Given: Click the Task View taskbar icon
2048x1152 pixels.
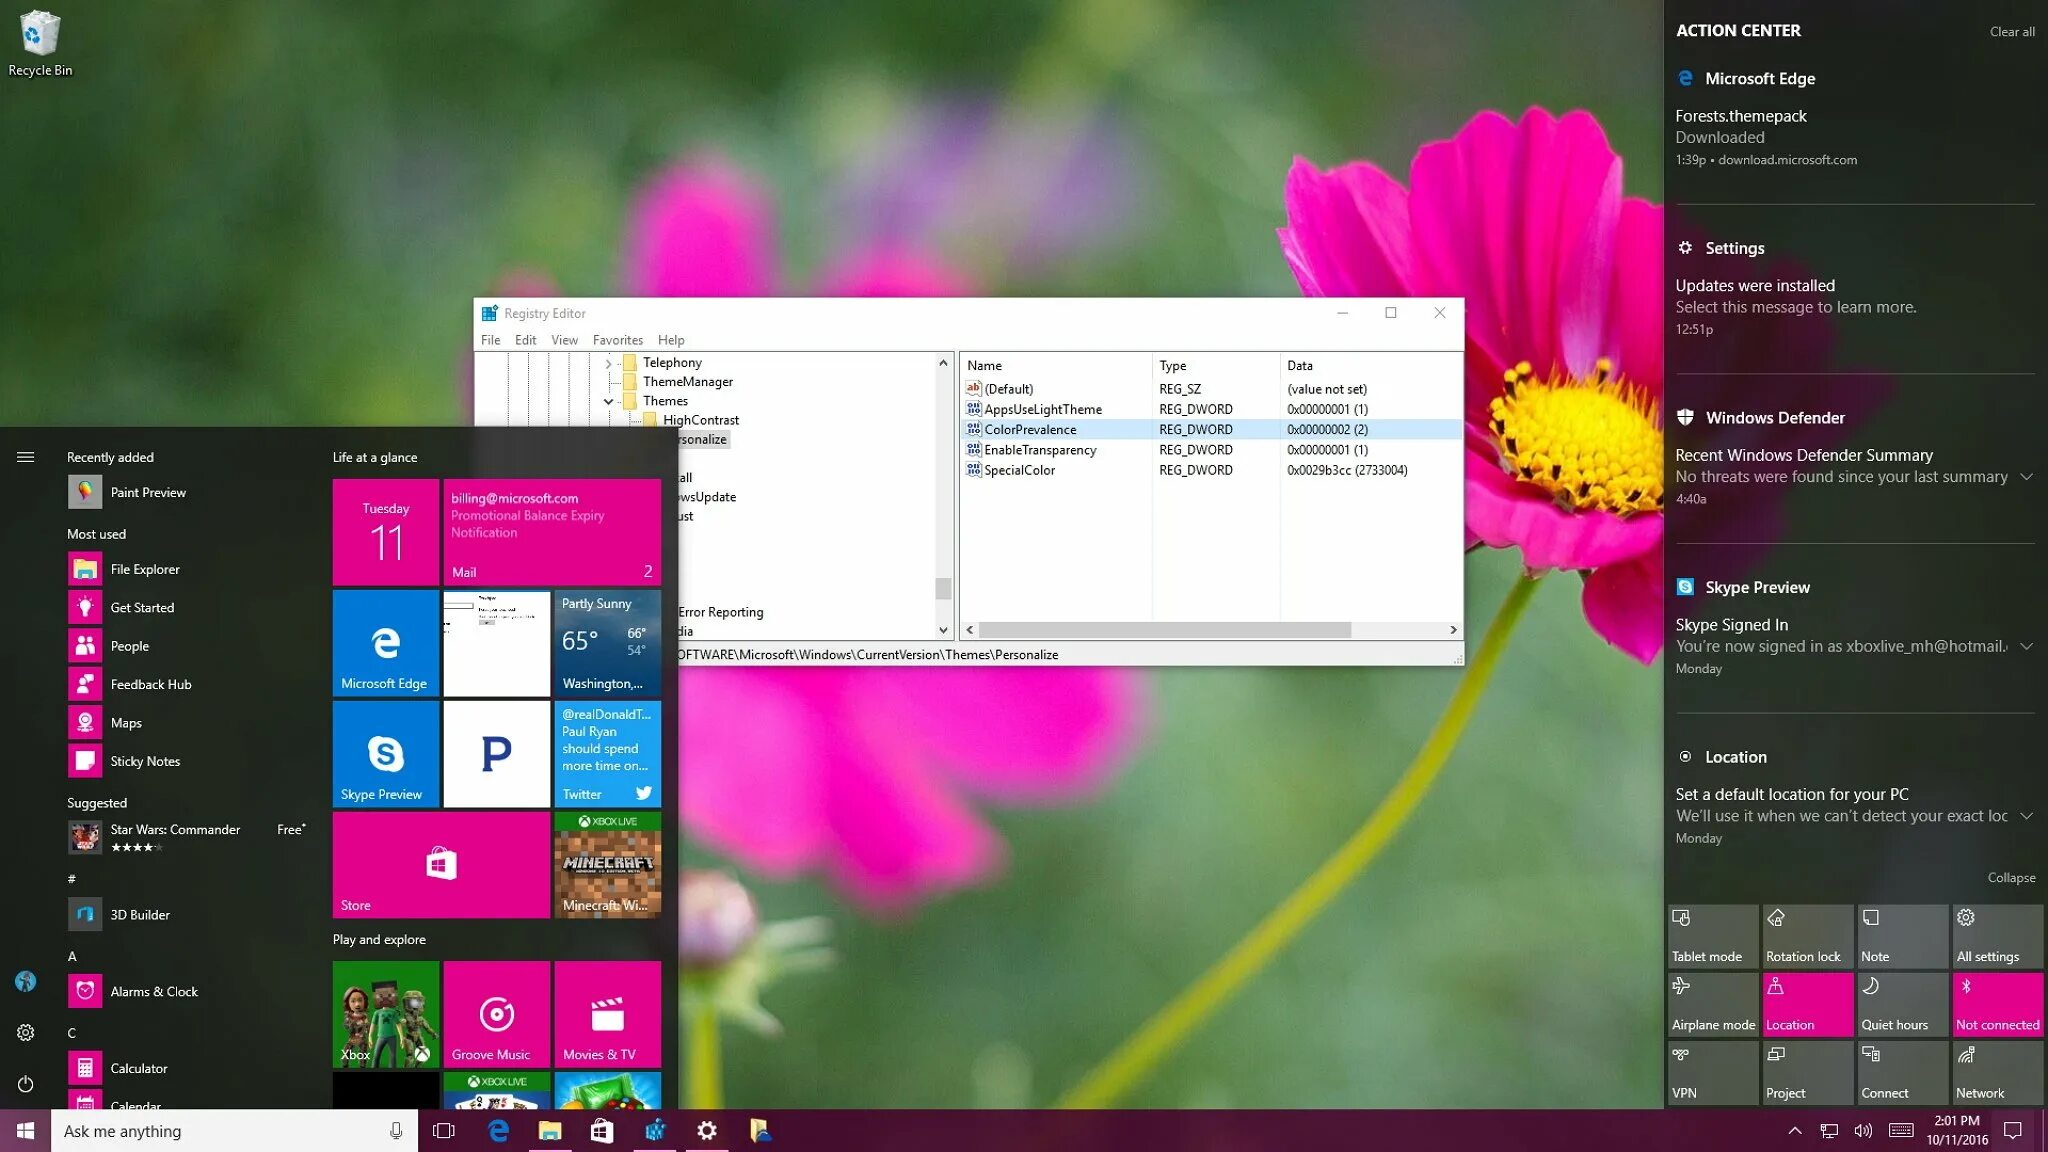Looking at the screenshot, I should point(443,1131).
